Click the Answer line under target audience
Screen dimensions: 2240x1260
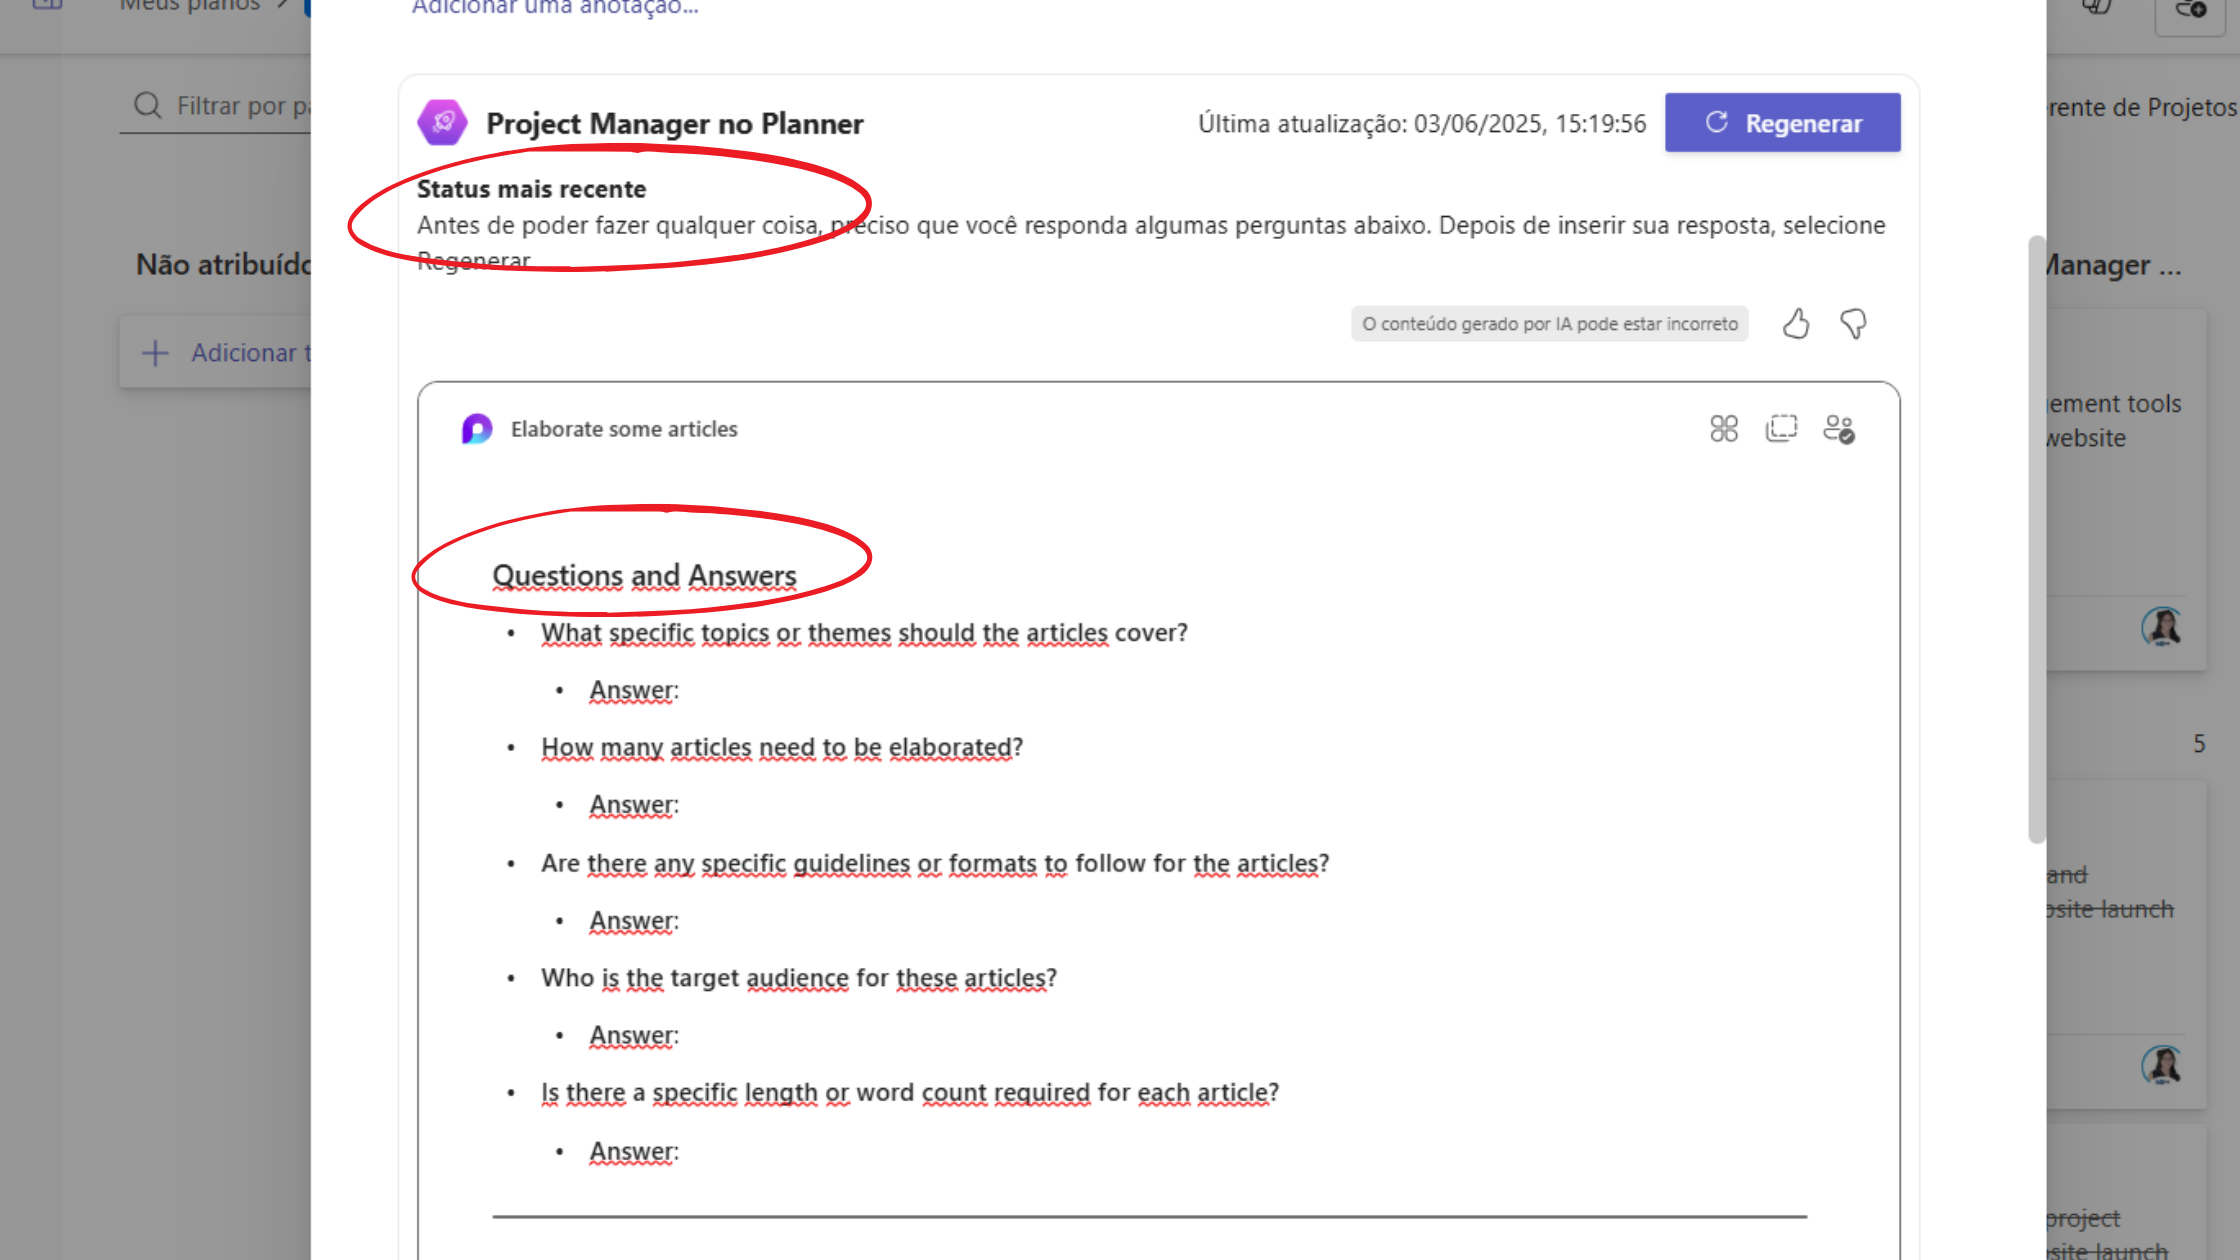634,1036
